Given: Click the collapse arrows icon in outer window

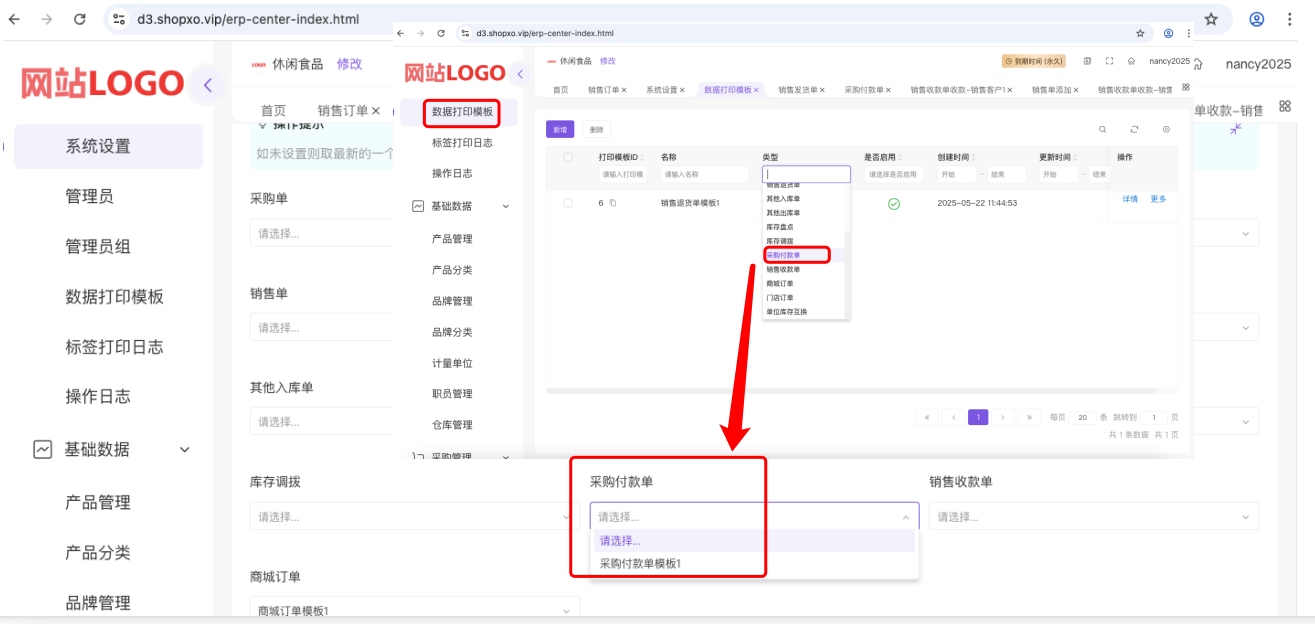Looking at the screenshot, I should tap(1236, 128).
